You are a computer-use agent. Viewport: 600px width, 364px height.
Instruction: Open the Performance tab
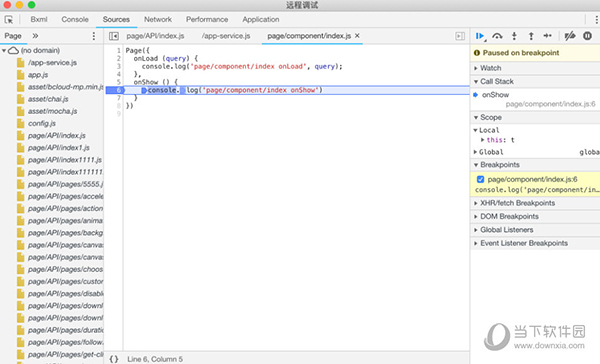207,20
